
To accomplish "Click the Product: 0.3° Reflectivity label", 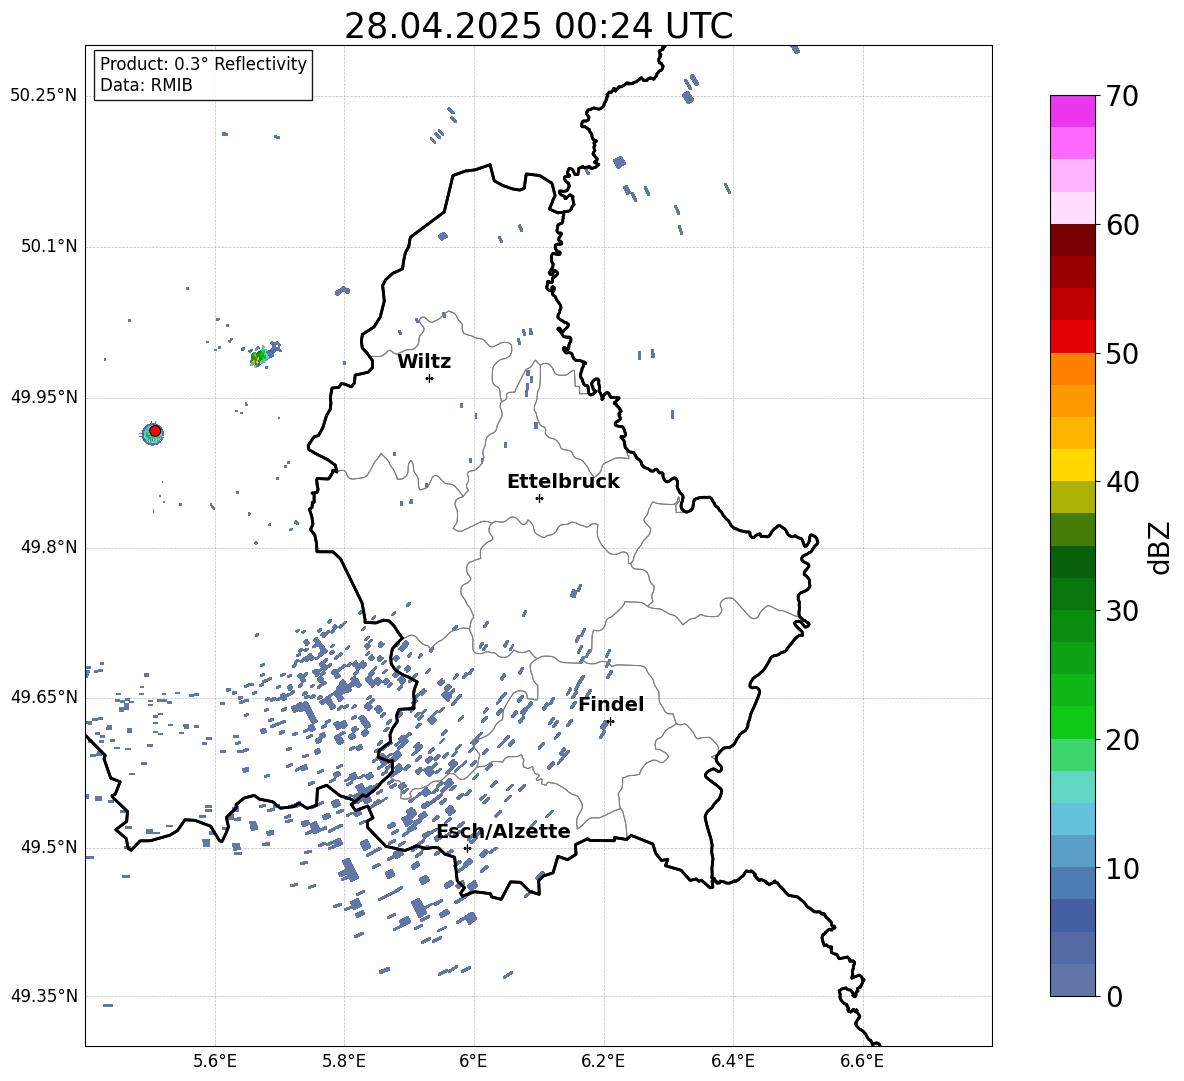I will click(203, 63).
